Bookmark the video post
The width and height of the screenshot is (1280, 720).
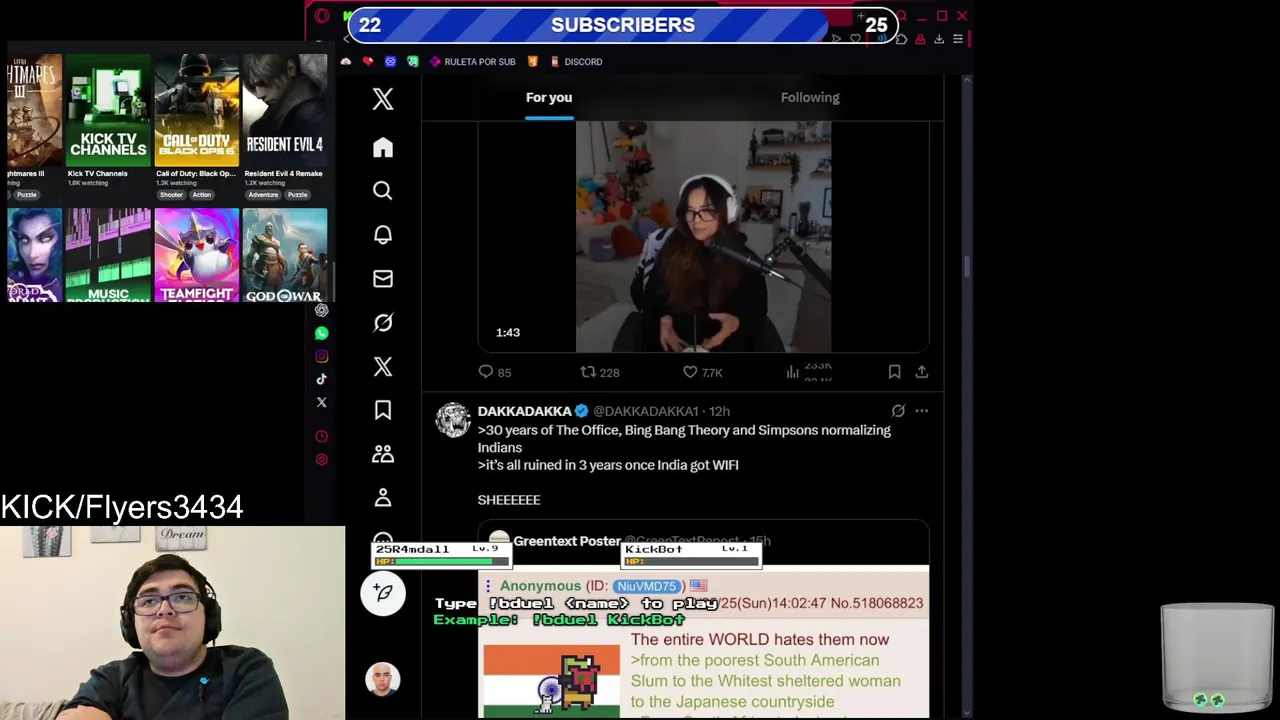894,372
